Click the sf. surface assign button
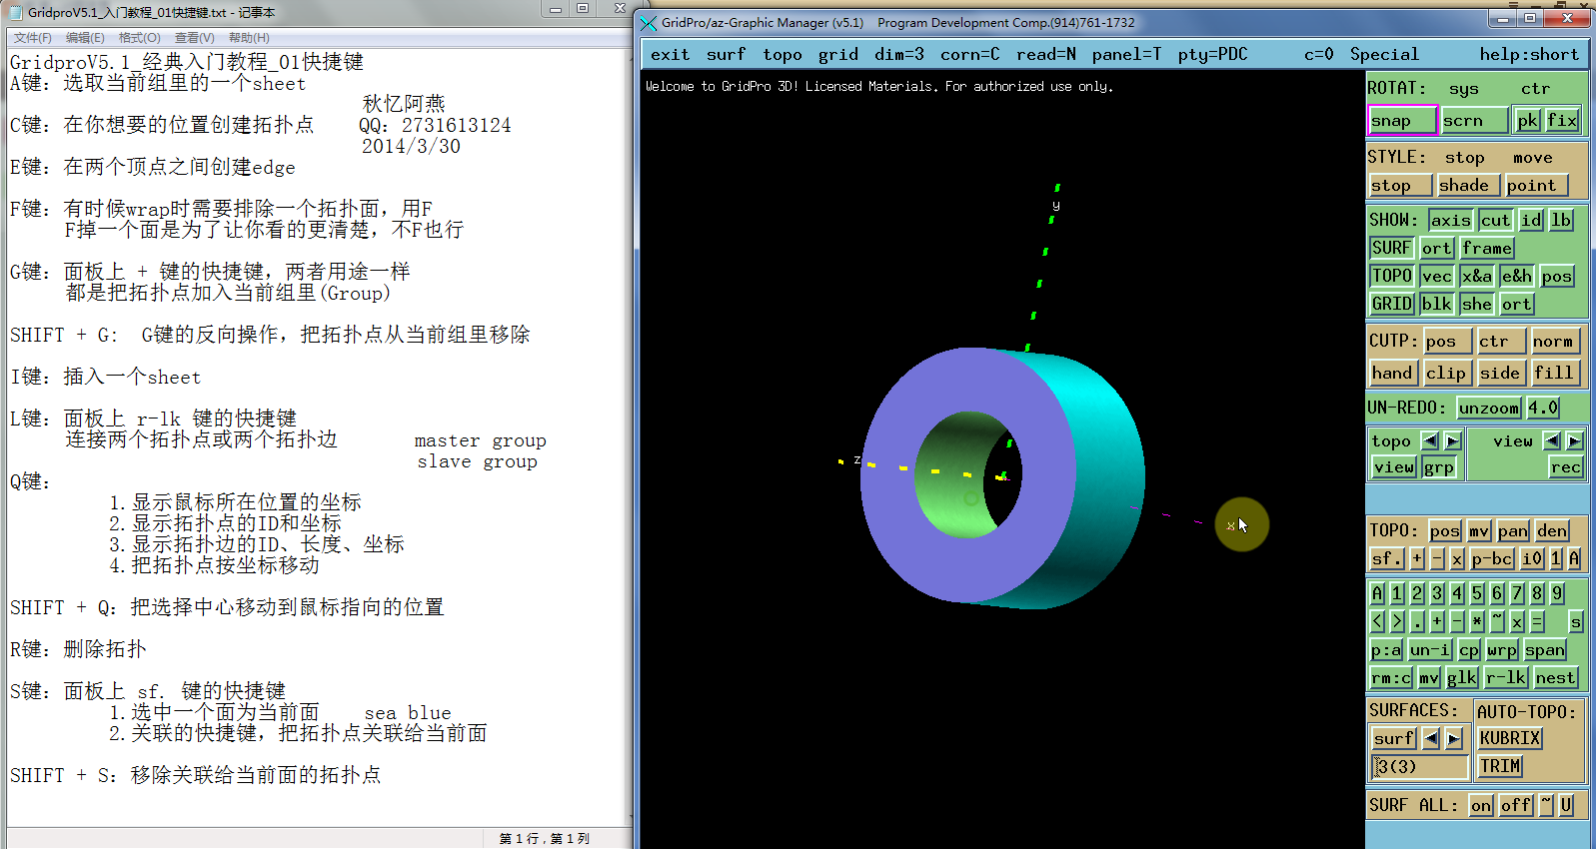Viewport: 1596px width, 849px height. 1386,559
